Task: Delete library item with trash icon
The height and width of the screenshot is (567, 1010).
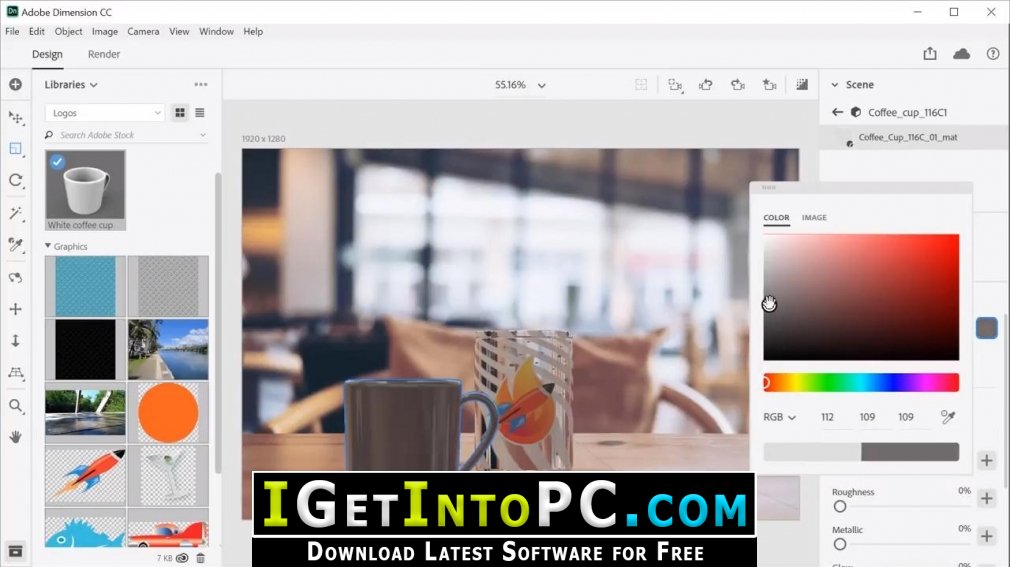Action: pos(200,558)
